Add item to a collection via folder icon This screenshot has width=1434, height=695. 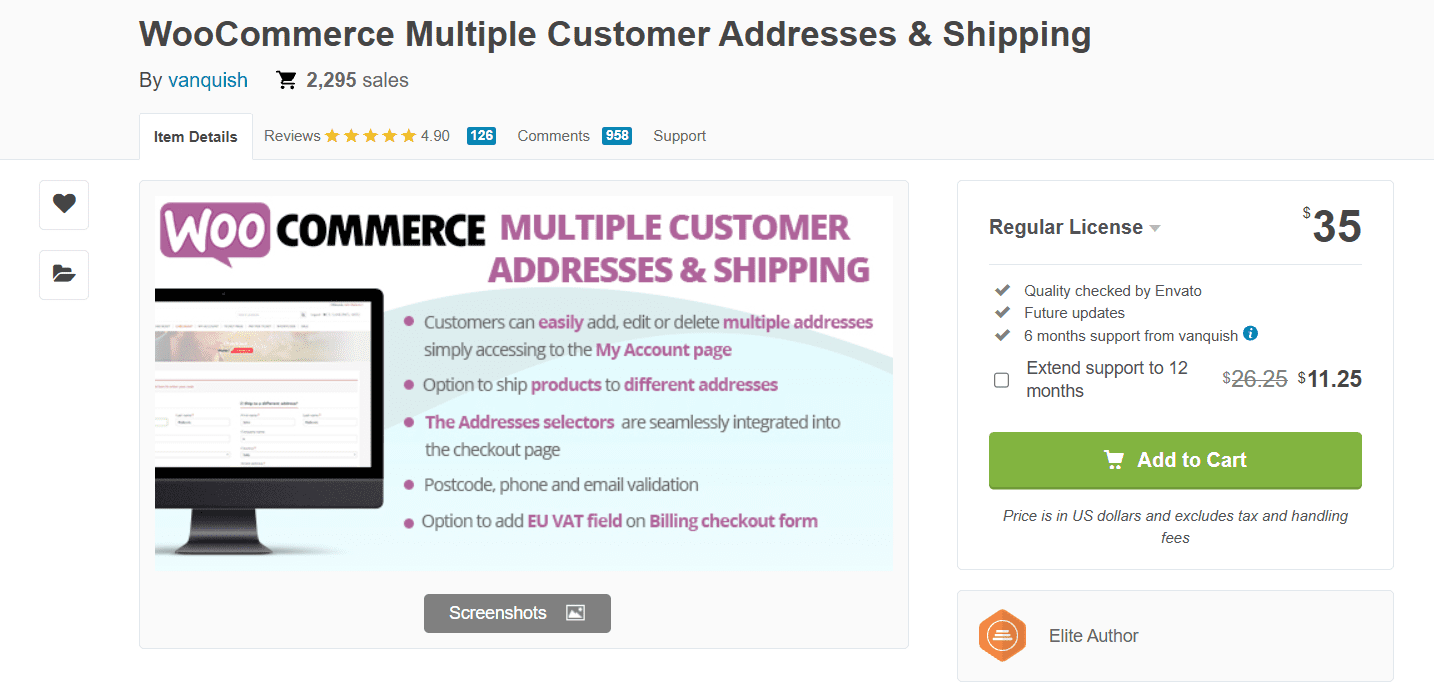[63, 274]
